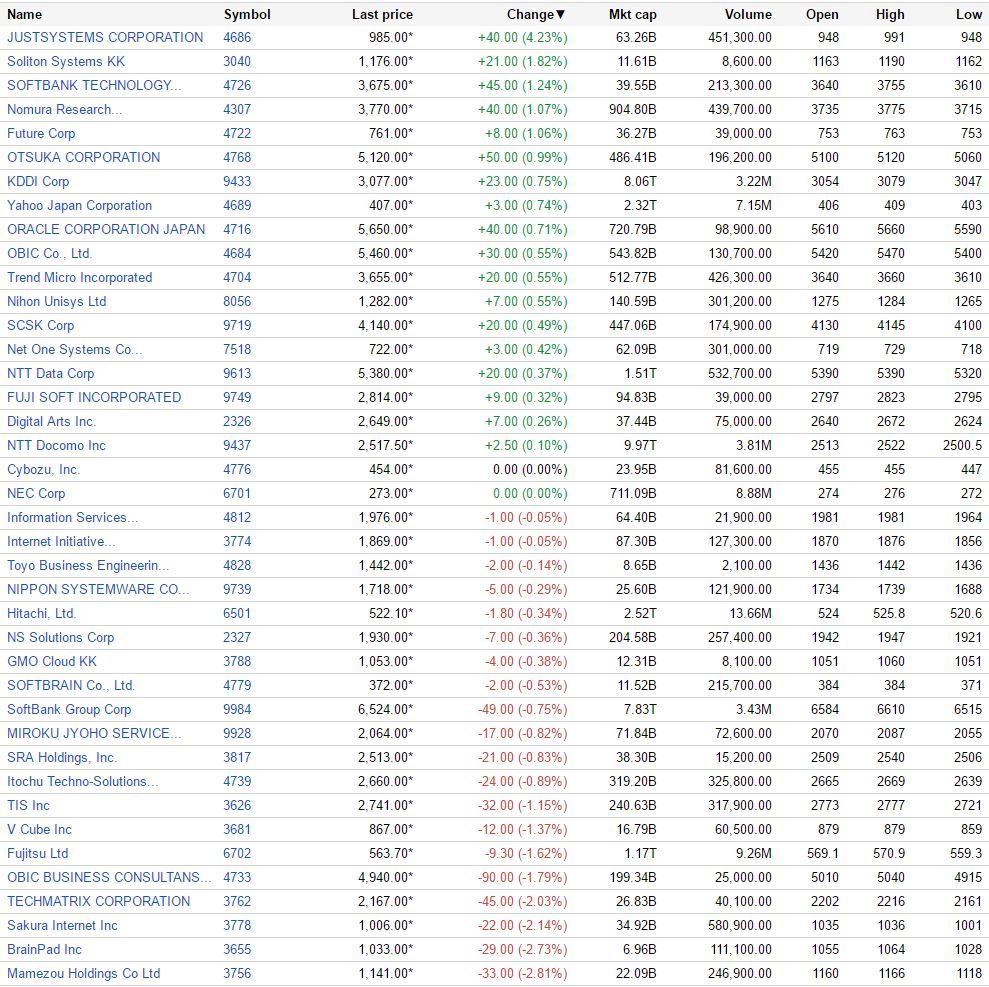Open OTSUKA CORPORATION link
This screenshot has height=987, width=989.
point(84,157)
